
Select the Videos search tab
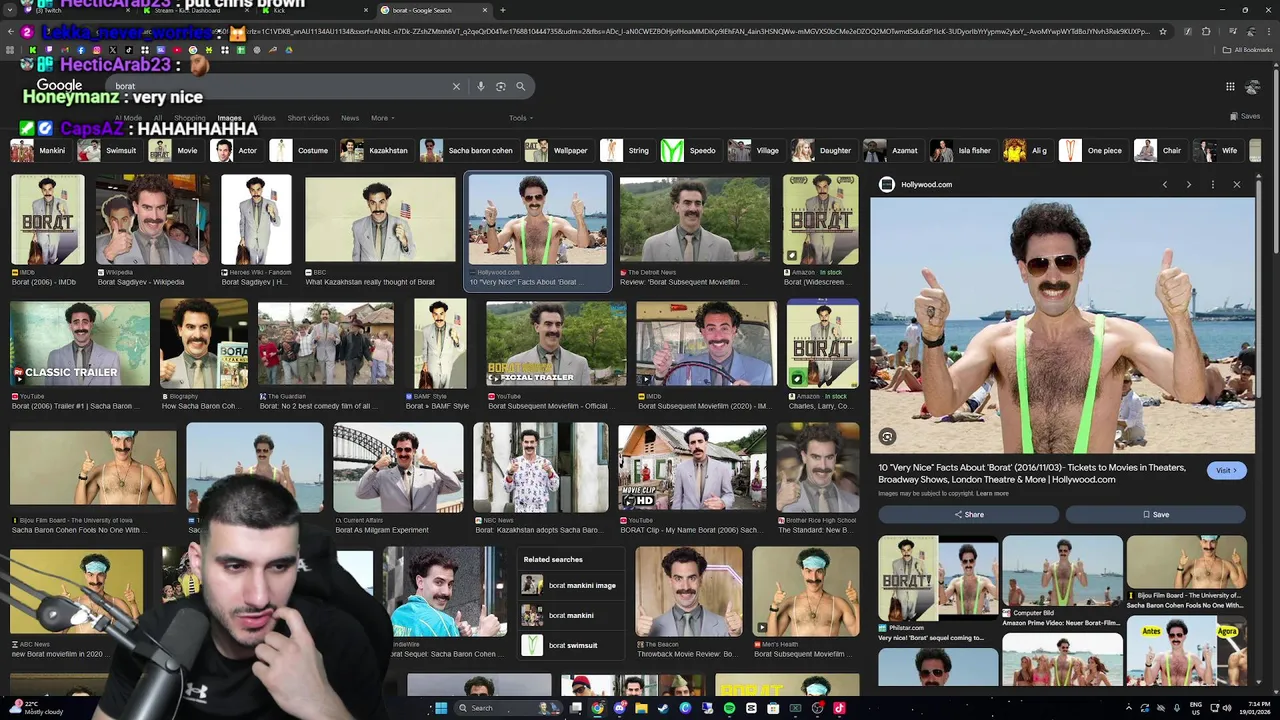[x=264, y=118]
